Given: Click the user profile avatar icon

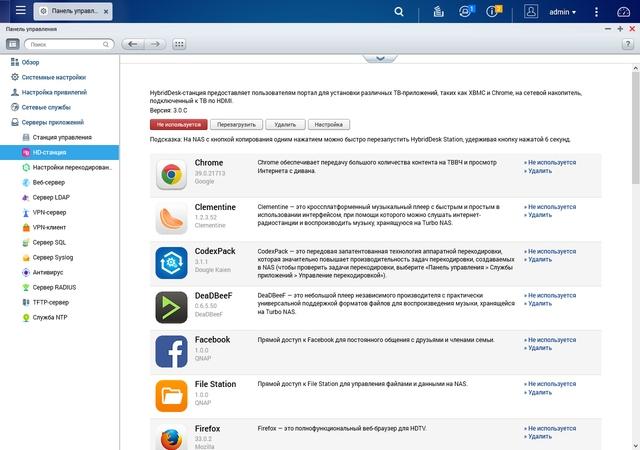Looking at the screenshot, I should point(531,11).
